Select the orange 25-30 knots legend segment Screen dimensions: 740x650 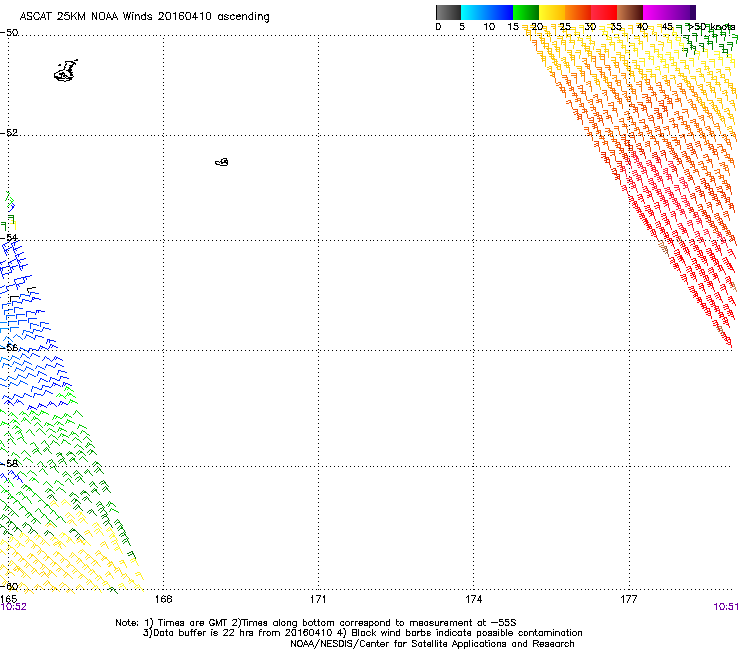[578, 12]
